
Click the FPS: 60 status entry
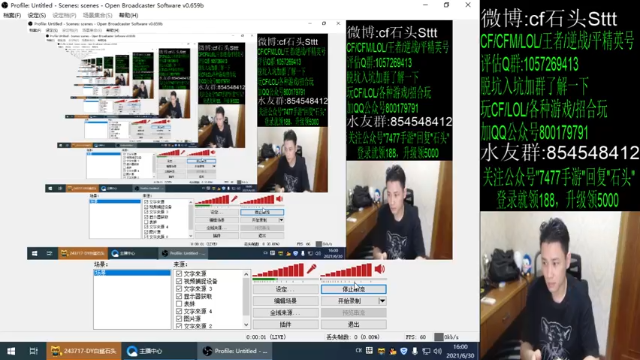pos(416,337)
